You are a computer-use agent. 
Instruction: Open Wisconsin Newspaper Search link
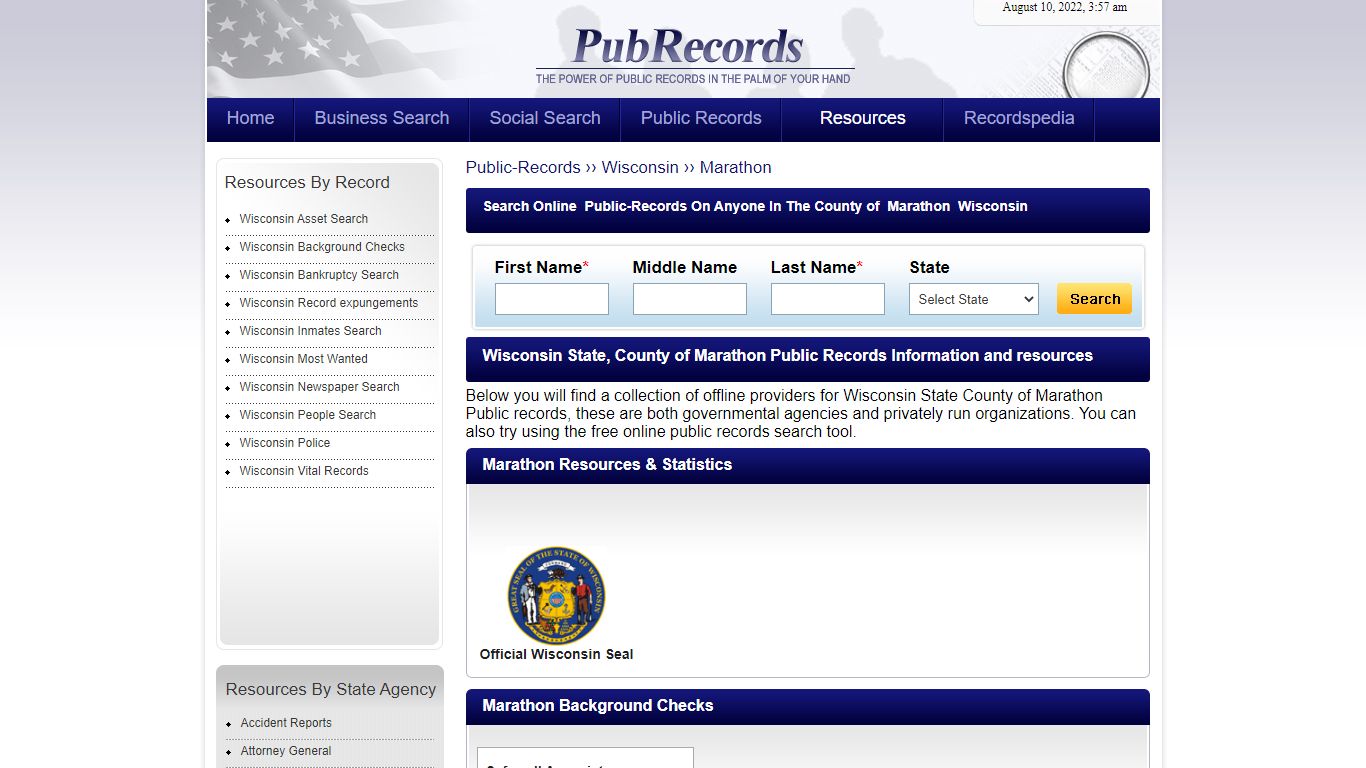pos(320,387)
